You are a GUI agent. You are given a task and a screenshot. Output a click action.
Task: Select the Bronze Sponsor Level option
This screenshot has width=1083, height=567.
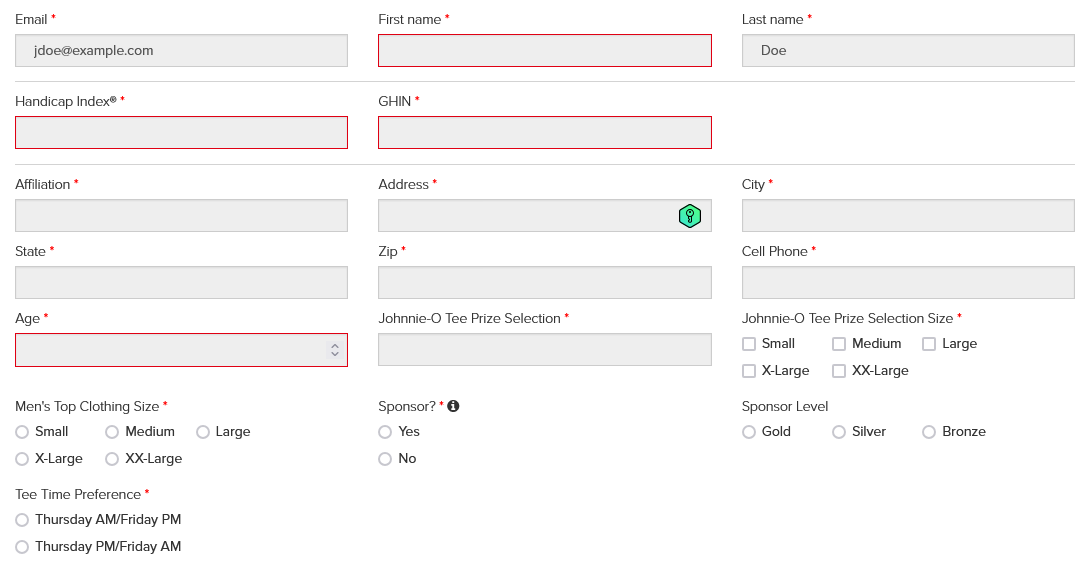pos(929,432)
